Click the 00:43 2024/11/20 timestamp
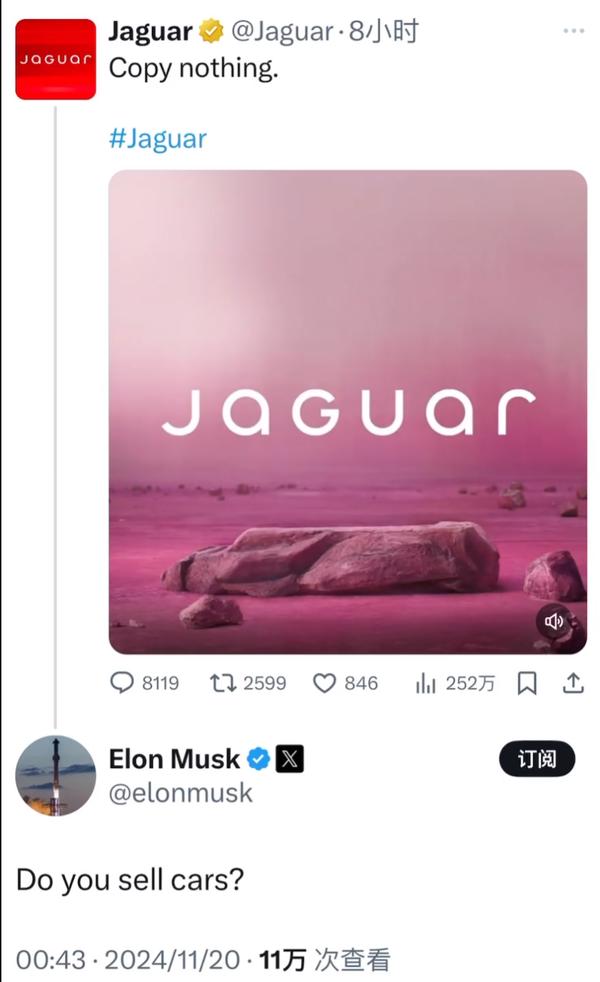 point(128,960)
